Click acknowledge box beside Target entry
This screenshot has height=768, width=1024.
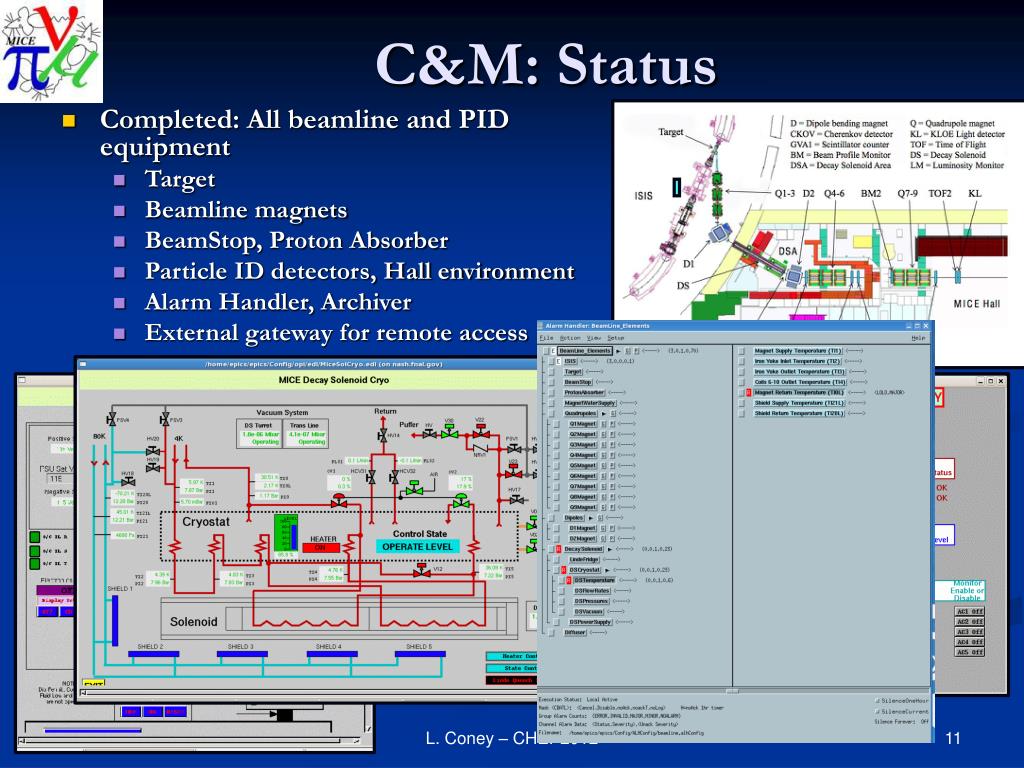click(552, 372)
